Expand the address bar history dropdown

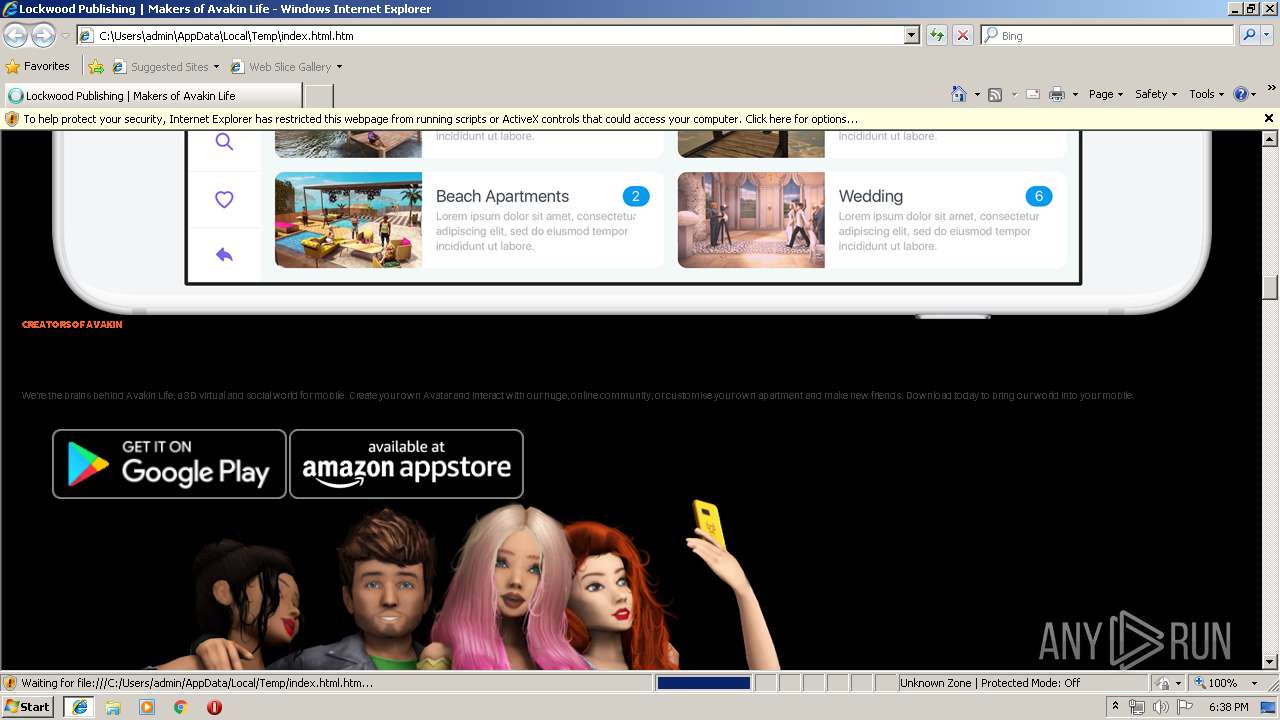912,35
